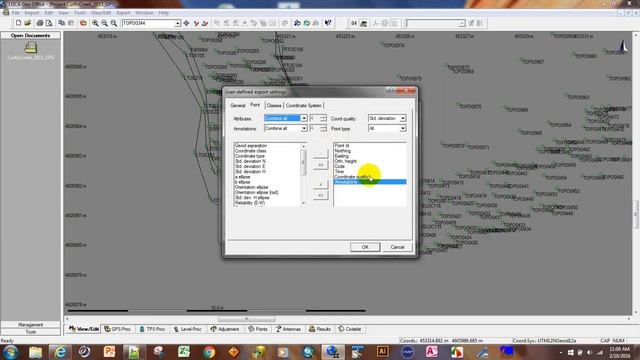Switch to the Classes tab
The width and height of the screenshot is (640, 360).
pyautogui.click(x=274, y=106)
